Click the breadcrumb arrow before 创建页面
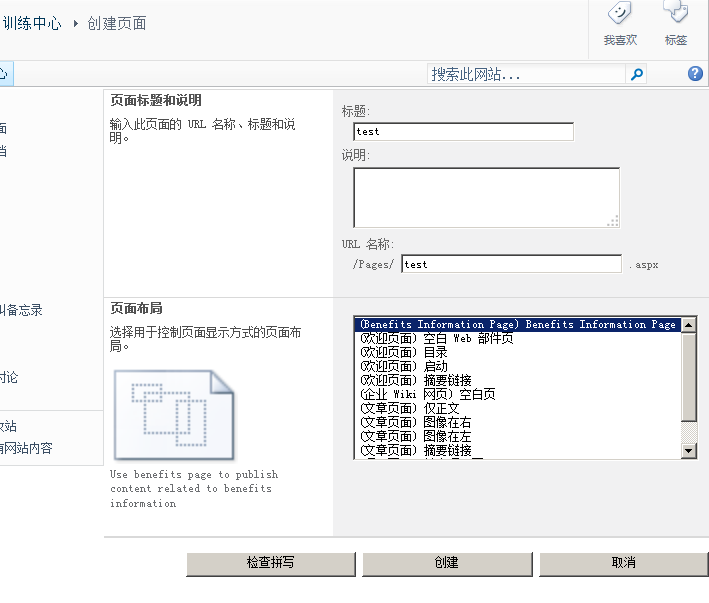 click(x=76, y=23)
